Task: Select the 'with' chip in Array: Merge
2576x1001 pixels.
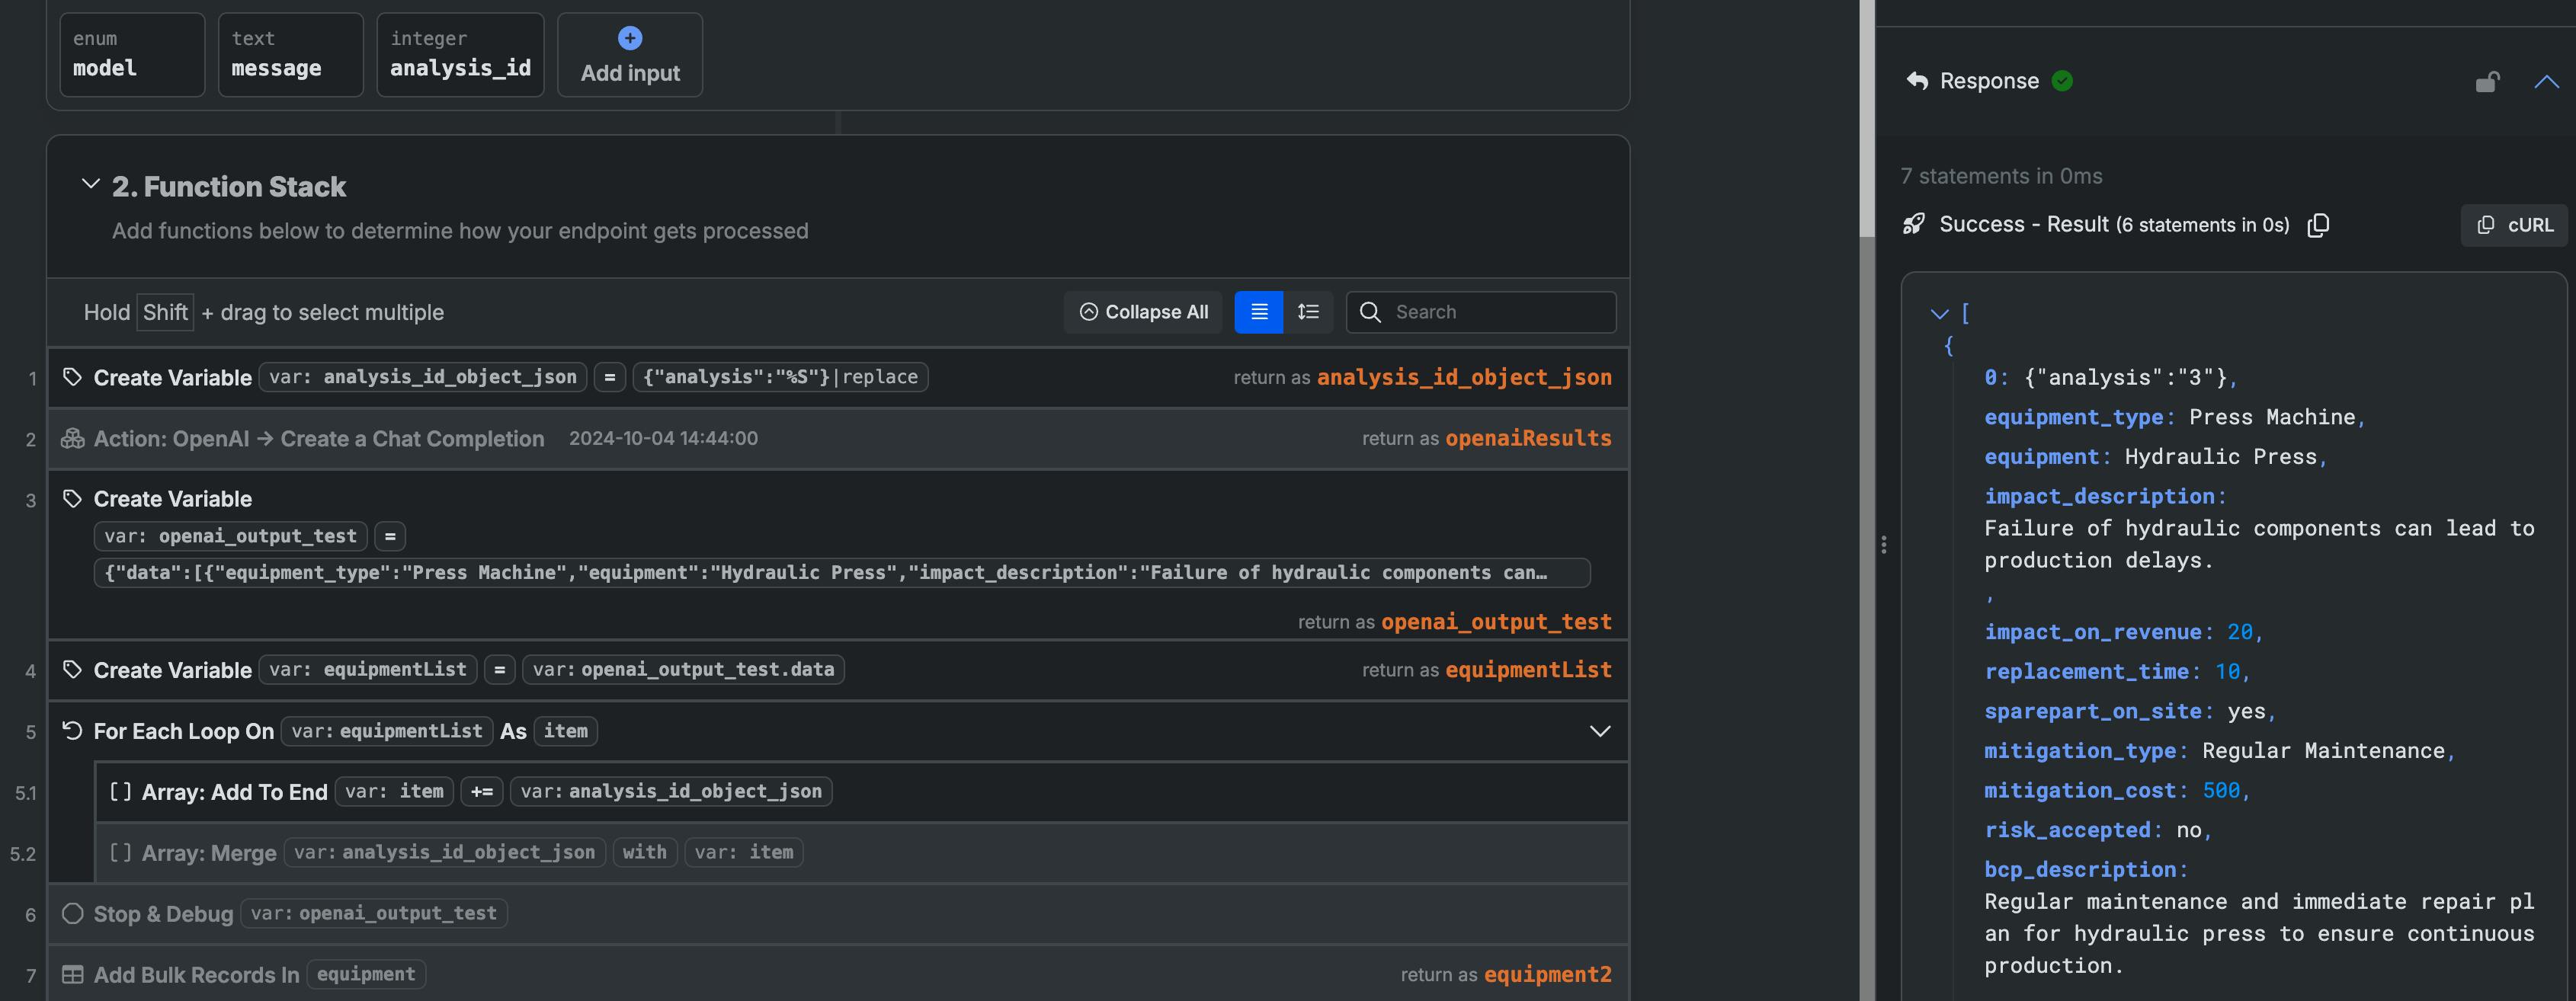Action: [x=644, y=852]
